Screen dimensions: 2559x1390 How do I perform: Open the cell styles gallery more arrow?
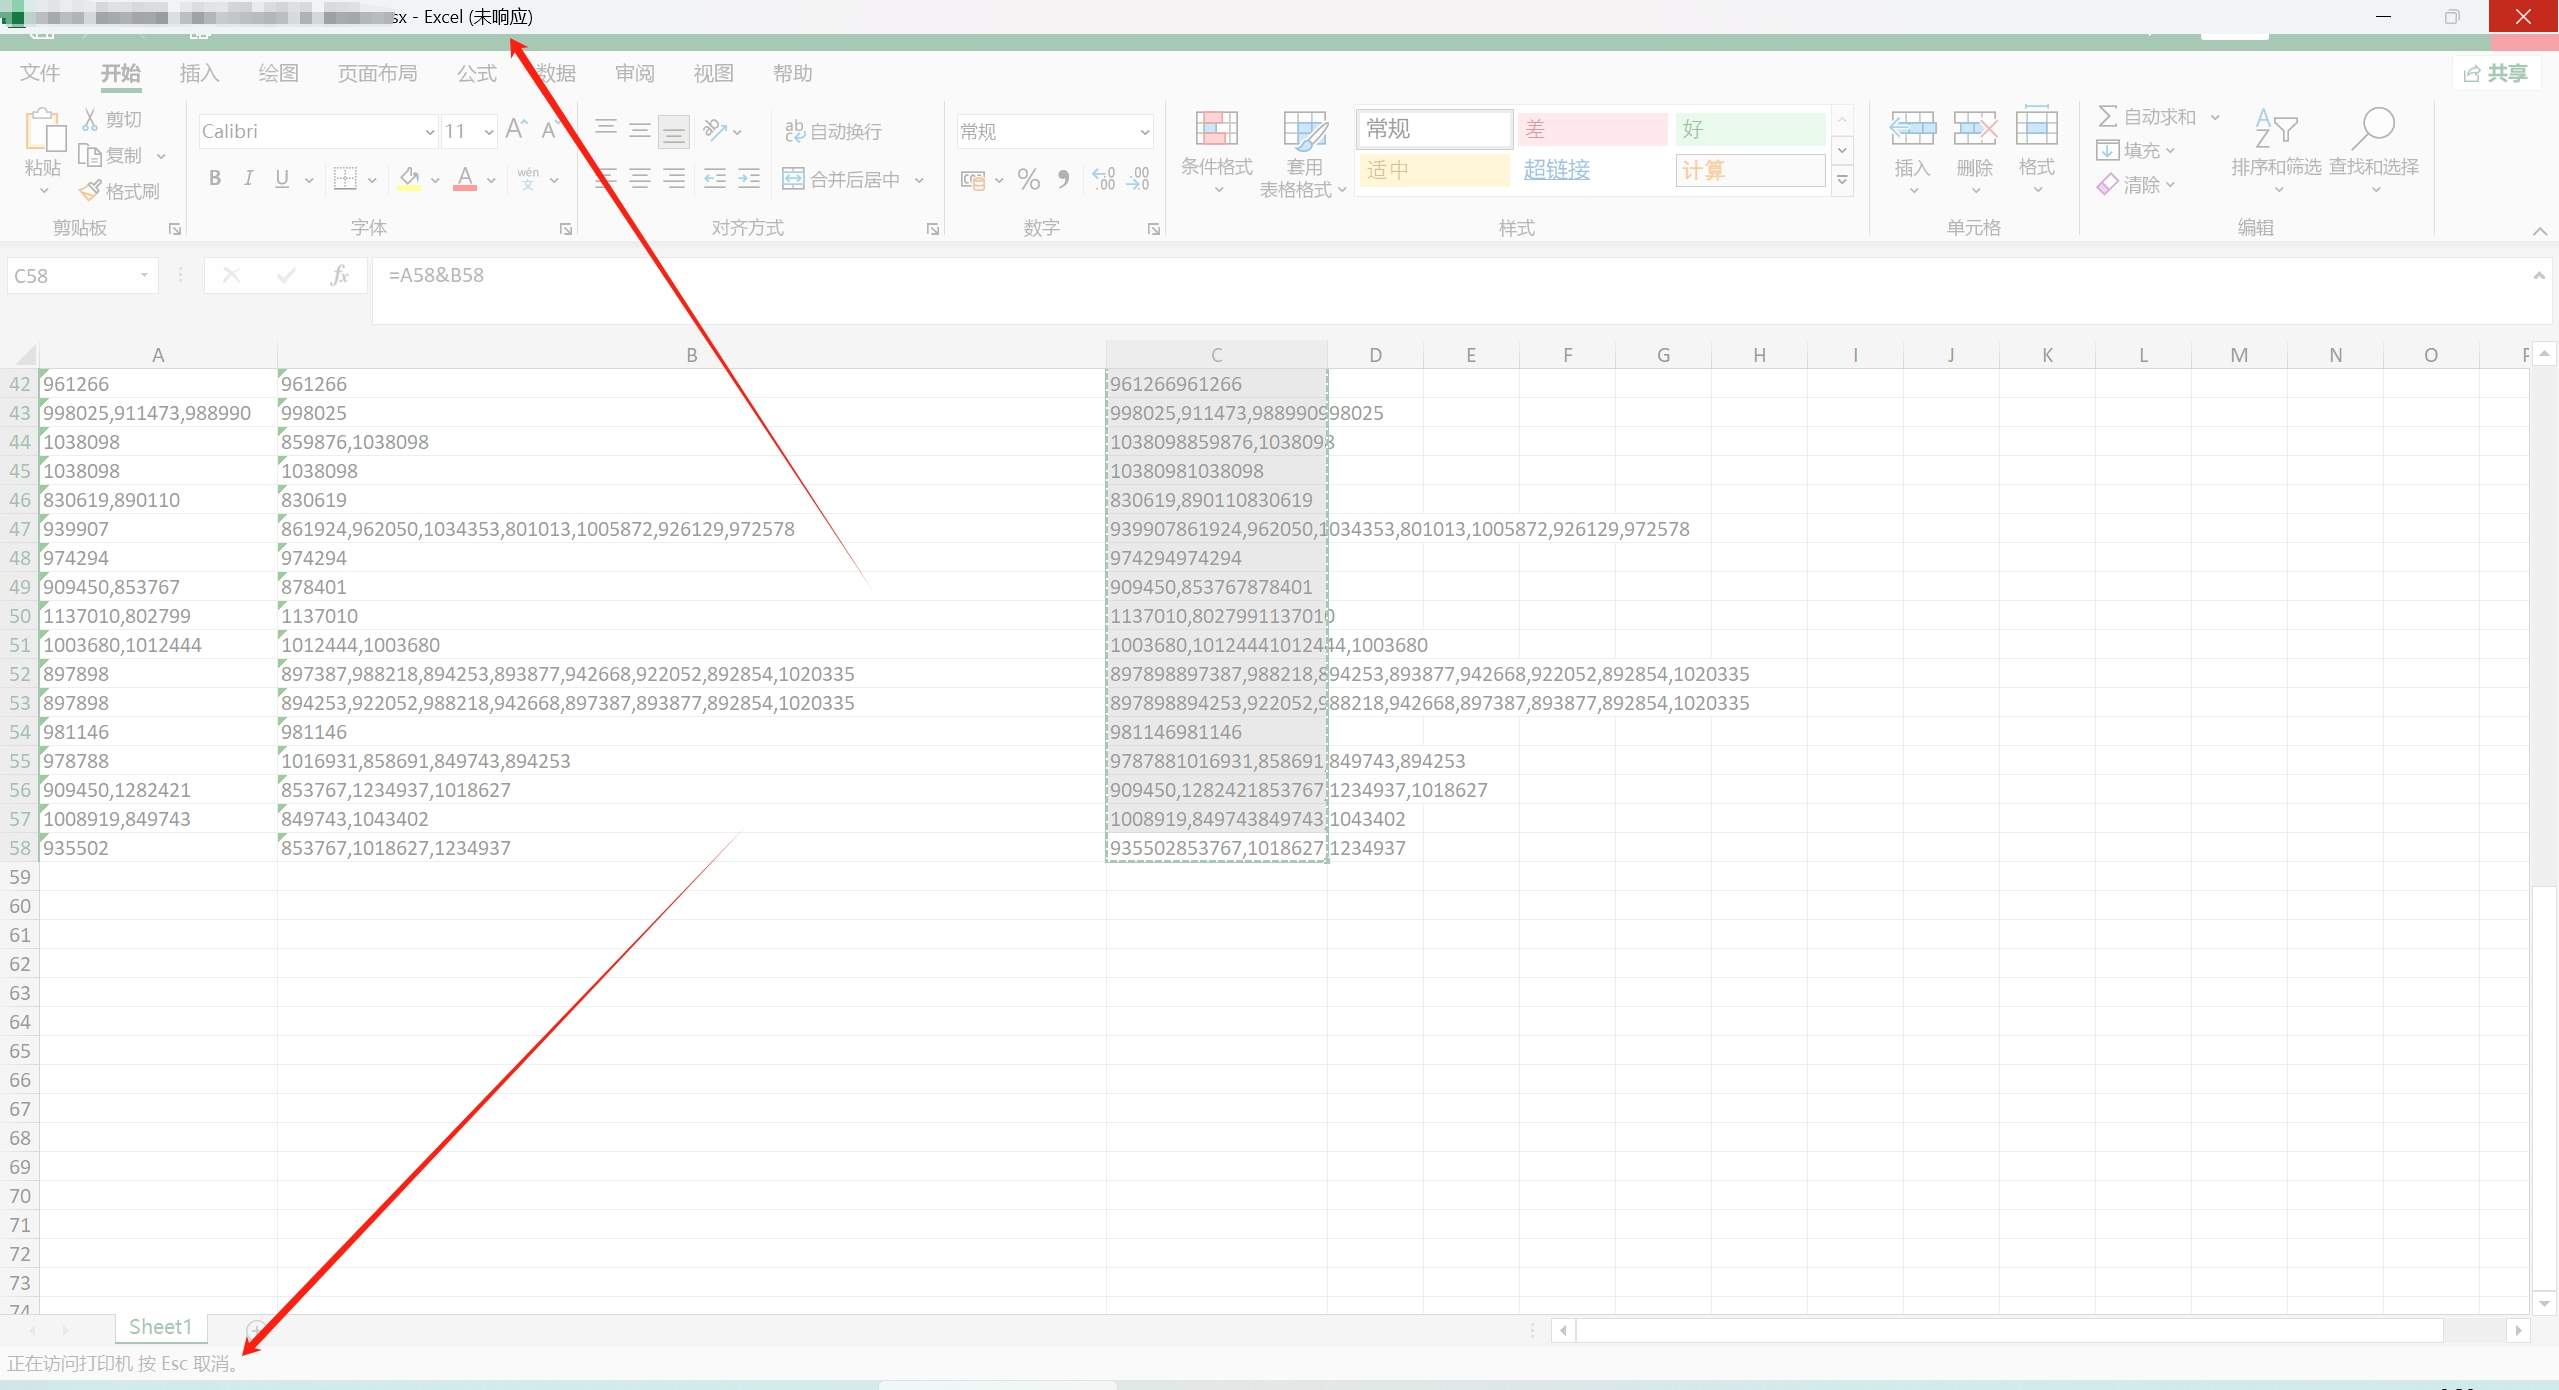pyautogui.click(x=1841, y=181)
